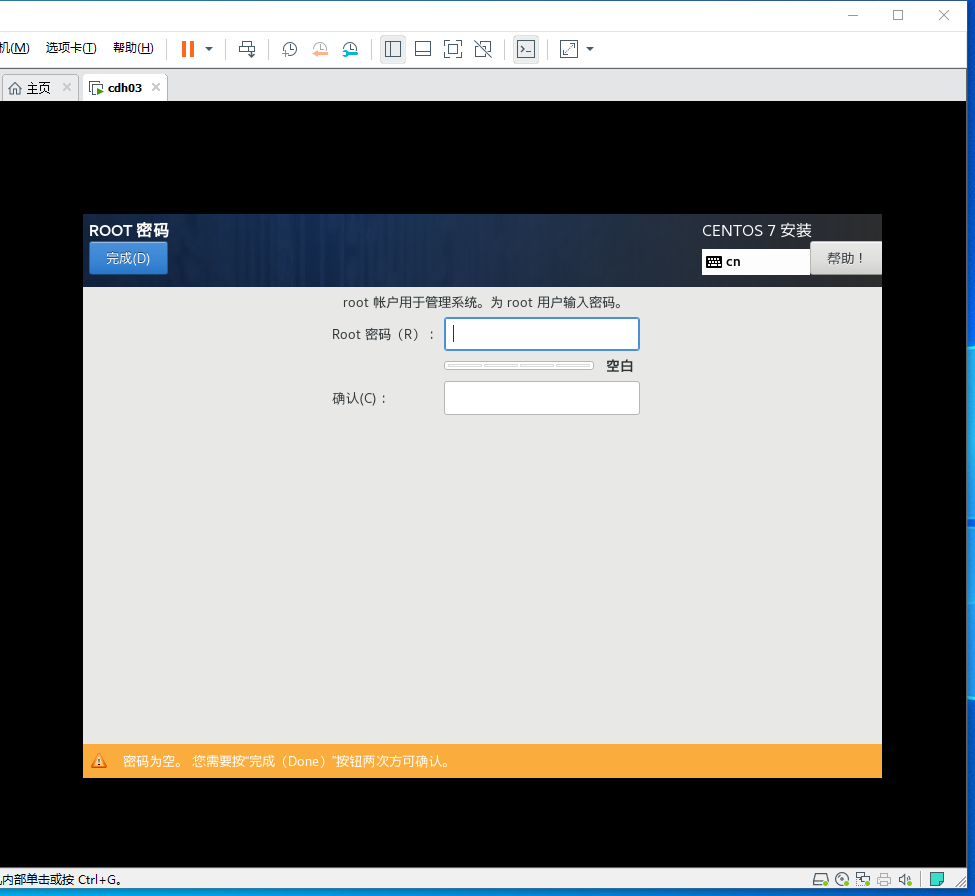Switch to Unity mode icon
This screenshot has height=896, width=975.
483,49
